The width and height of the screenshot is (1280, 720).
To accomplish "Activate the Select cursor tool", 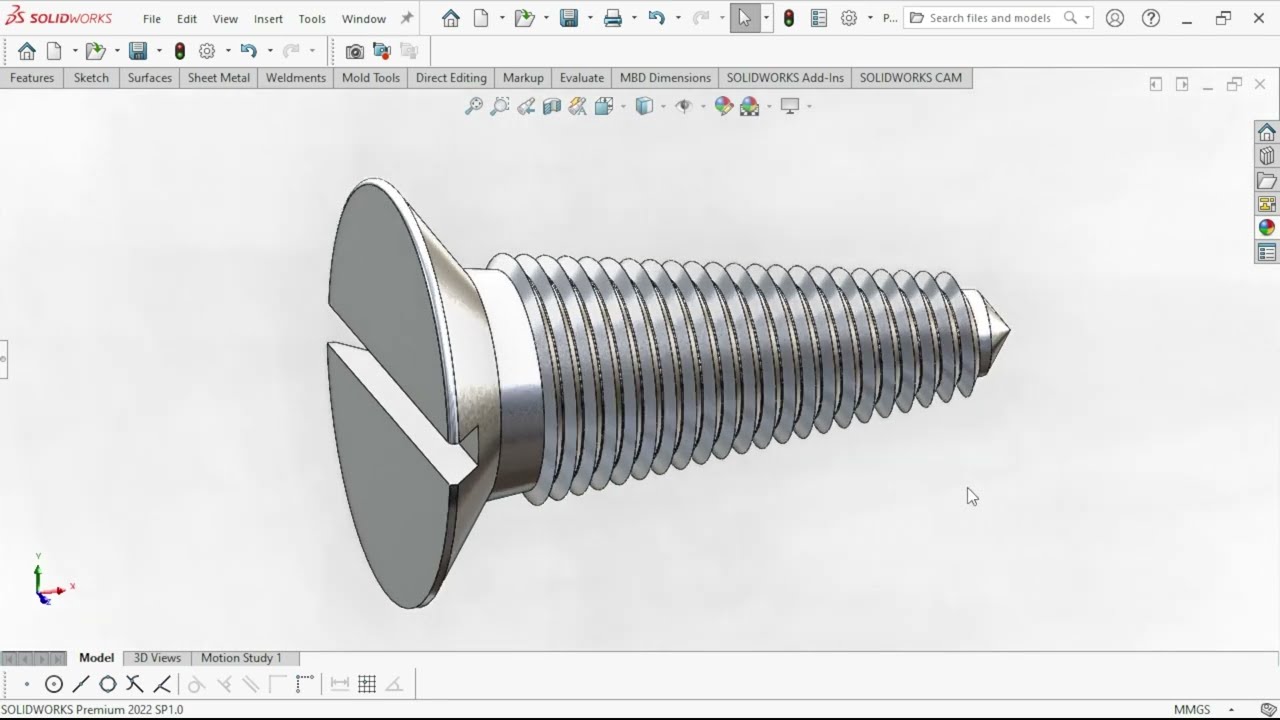I will [x=745, y=18].
